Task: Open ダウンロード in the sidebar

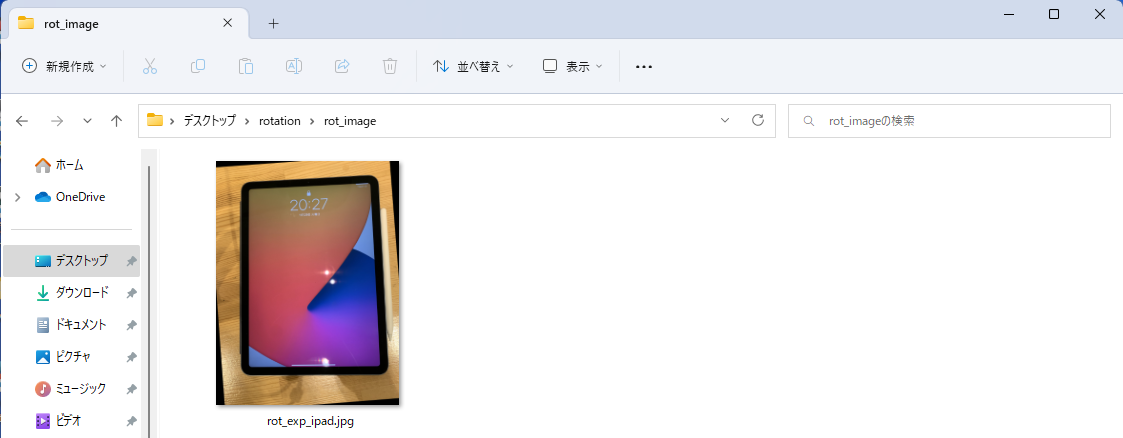Action: pyautogui.click(x=72, y=293)
